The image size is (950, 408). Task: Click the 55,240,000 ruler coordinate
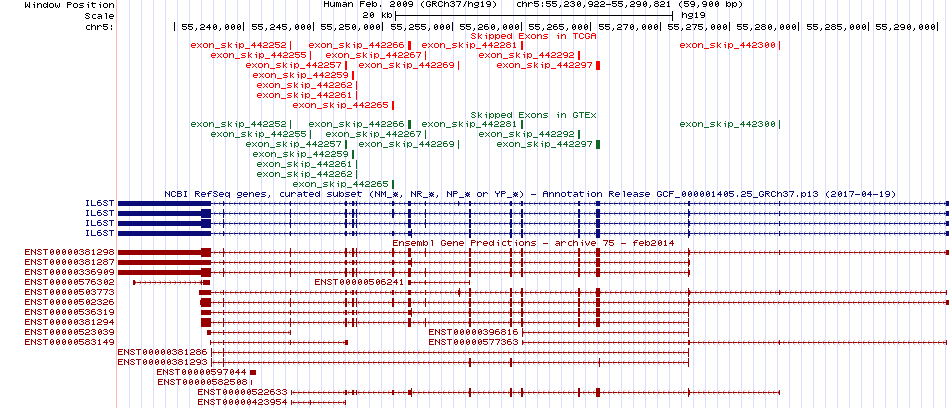coord(210,27)
